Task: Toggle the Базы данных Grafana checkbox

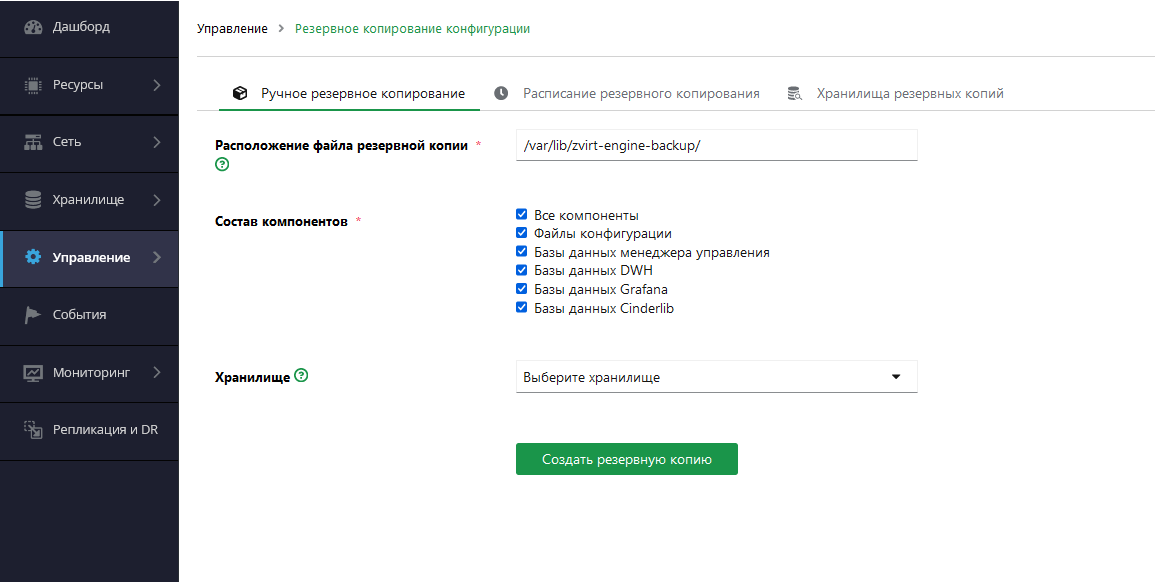Action: click(522, 289)
